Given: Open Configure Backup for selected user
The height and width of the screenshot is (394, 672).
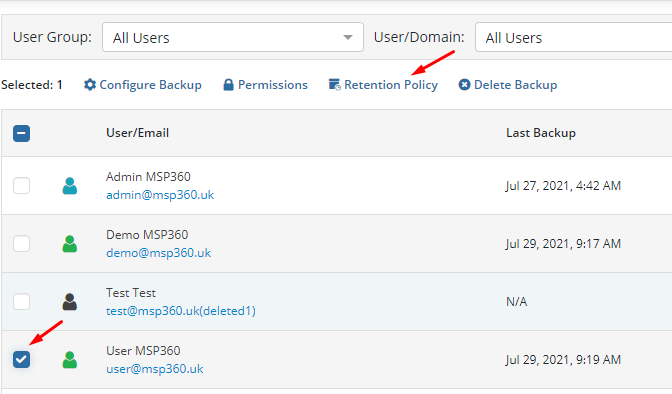Looking at the screenshot, I should [143, 84].
